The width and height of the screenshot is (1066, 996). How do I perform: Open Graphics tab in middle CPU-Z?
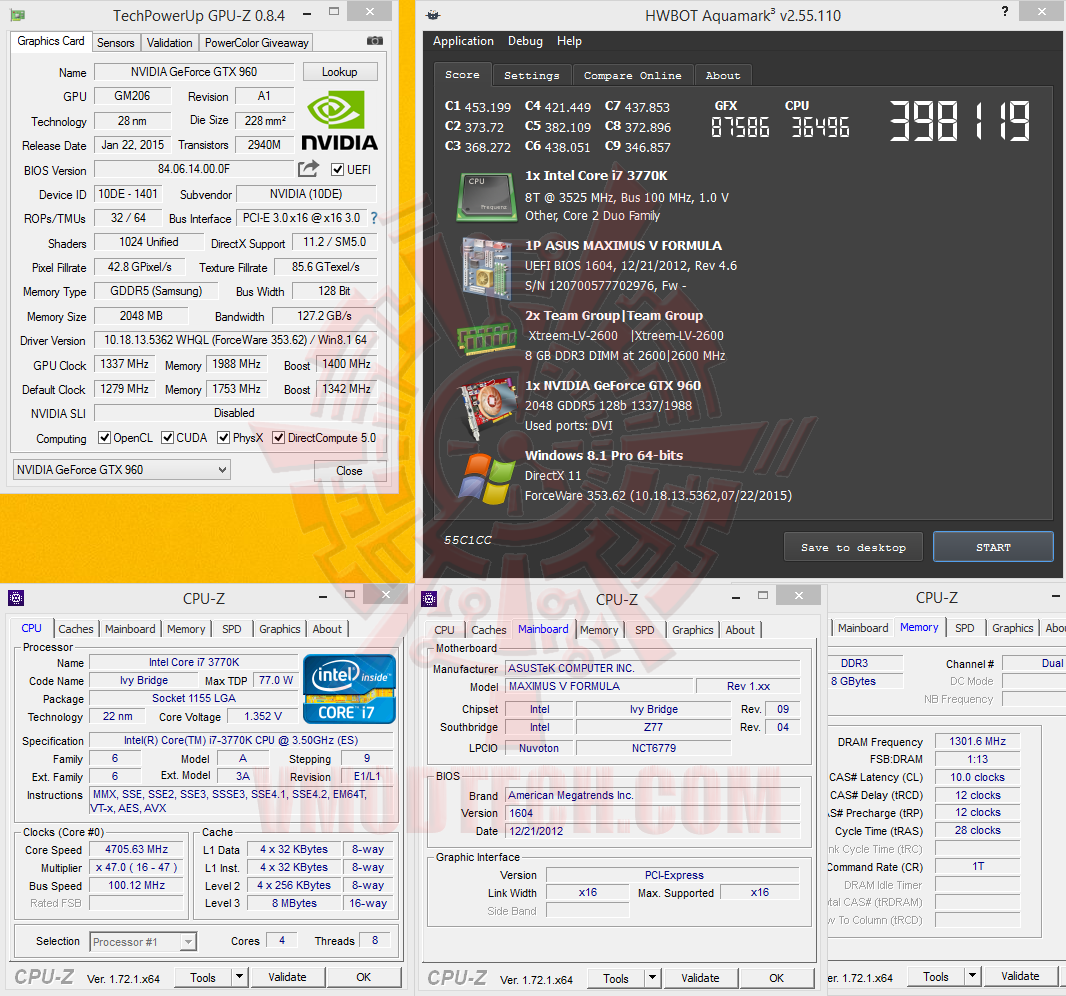pyautogui.click(x=693, y=630)
